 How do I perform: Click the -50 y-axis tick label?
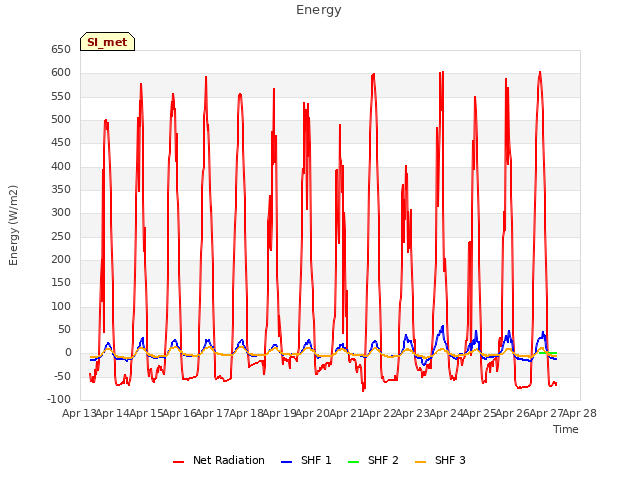tap(62, 376)
